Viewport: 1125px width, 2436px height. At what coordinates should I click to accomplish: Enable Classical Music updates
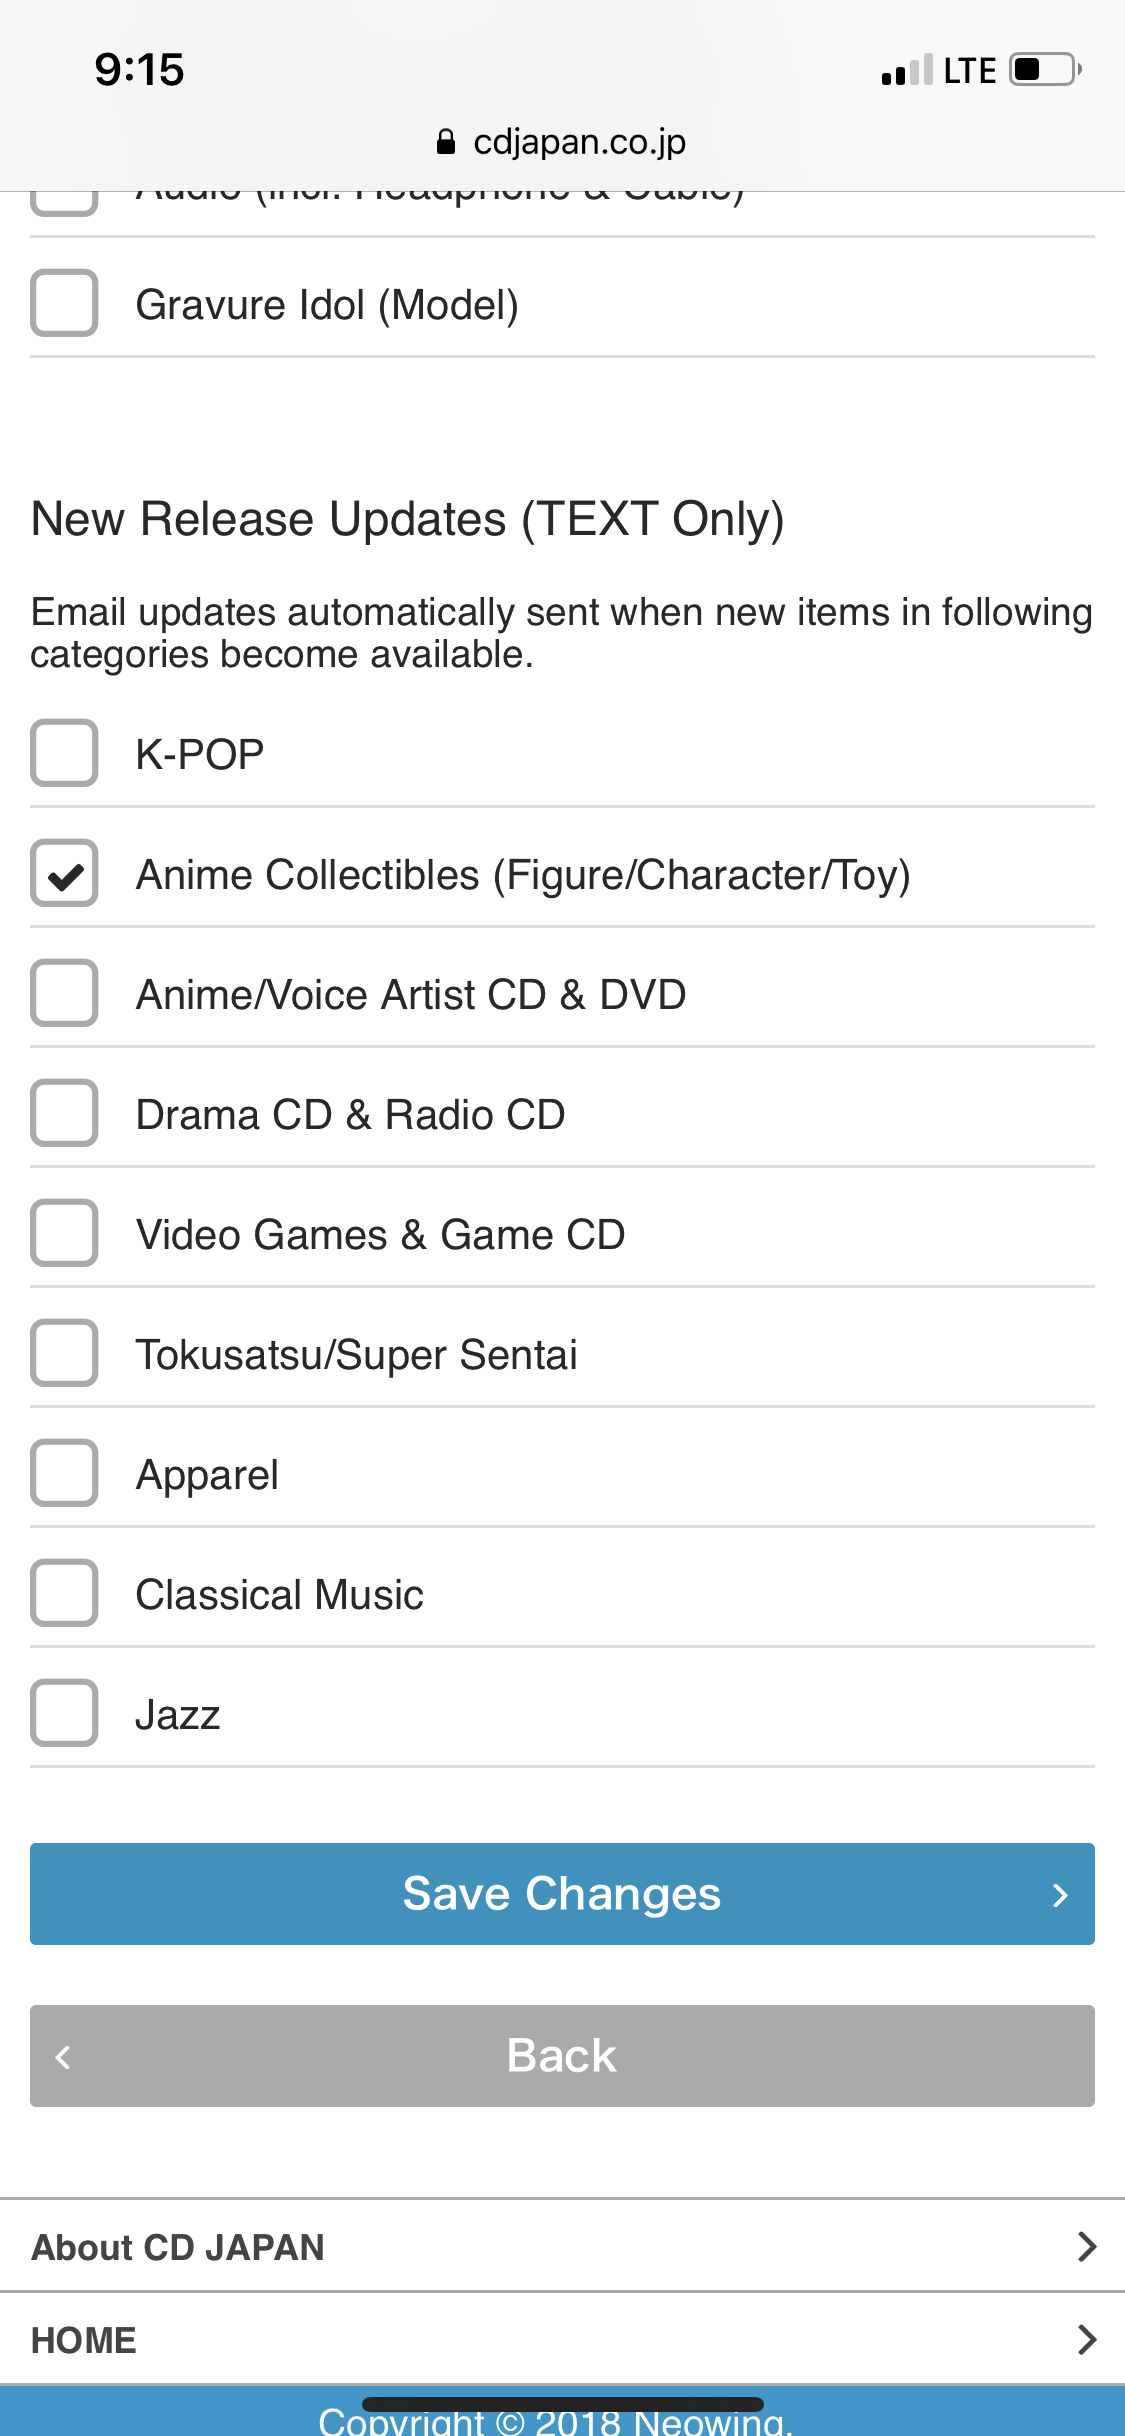click(64, 1593)
